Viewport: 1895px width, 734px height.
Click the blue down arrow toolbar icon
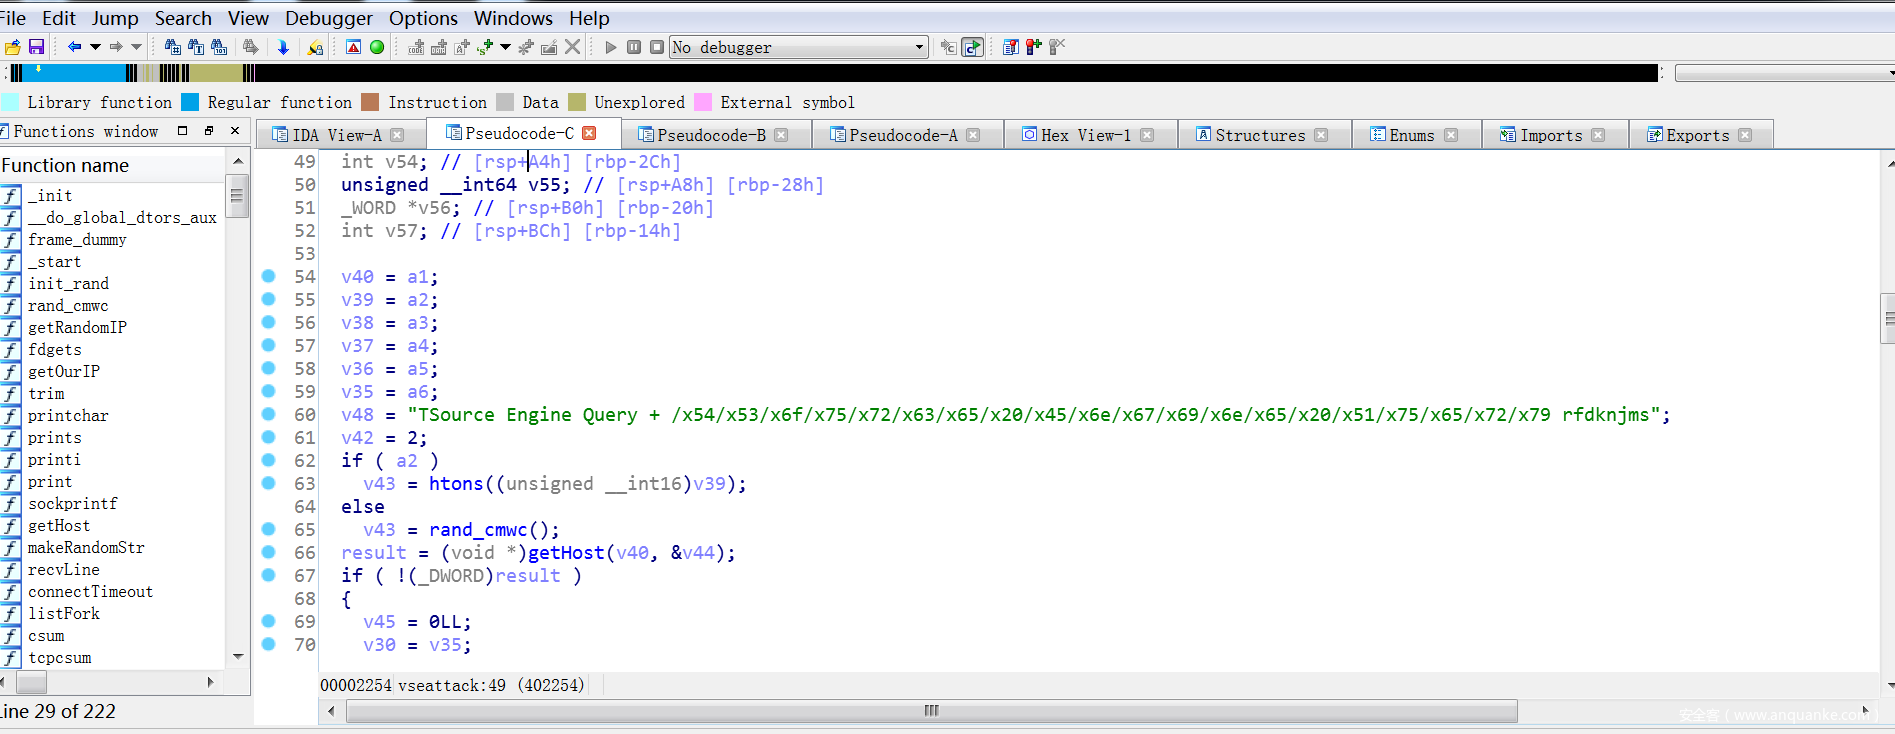click(x=283, y=47)
